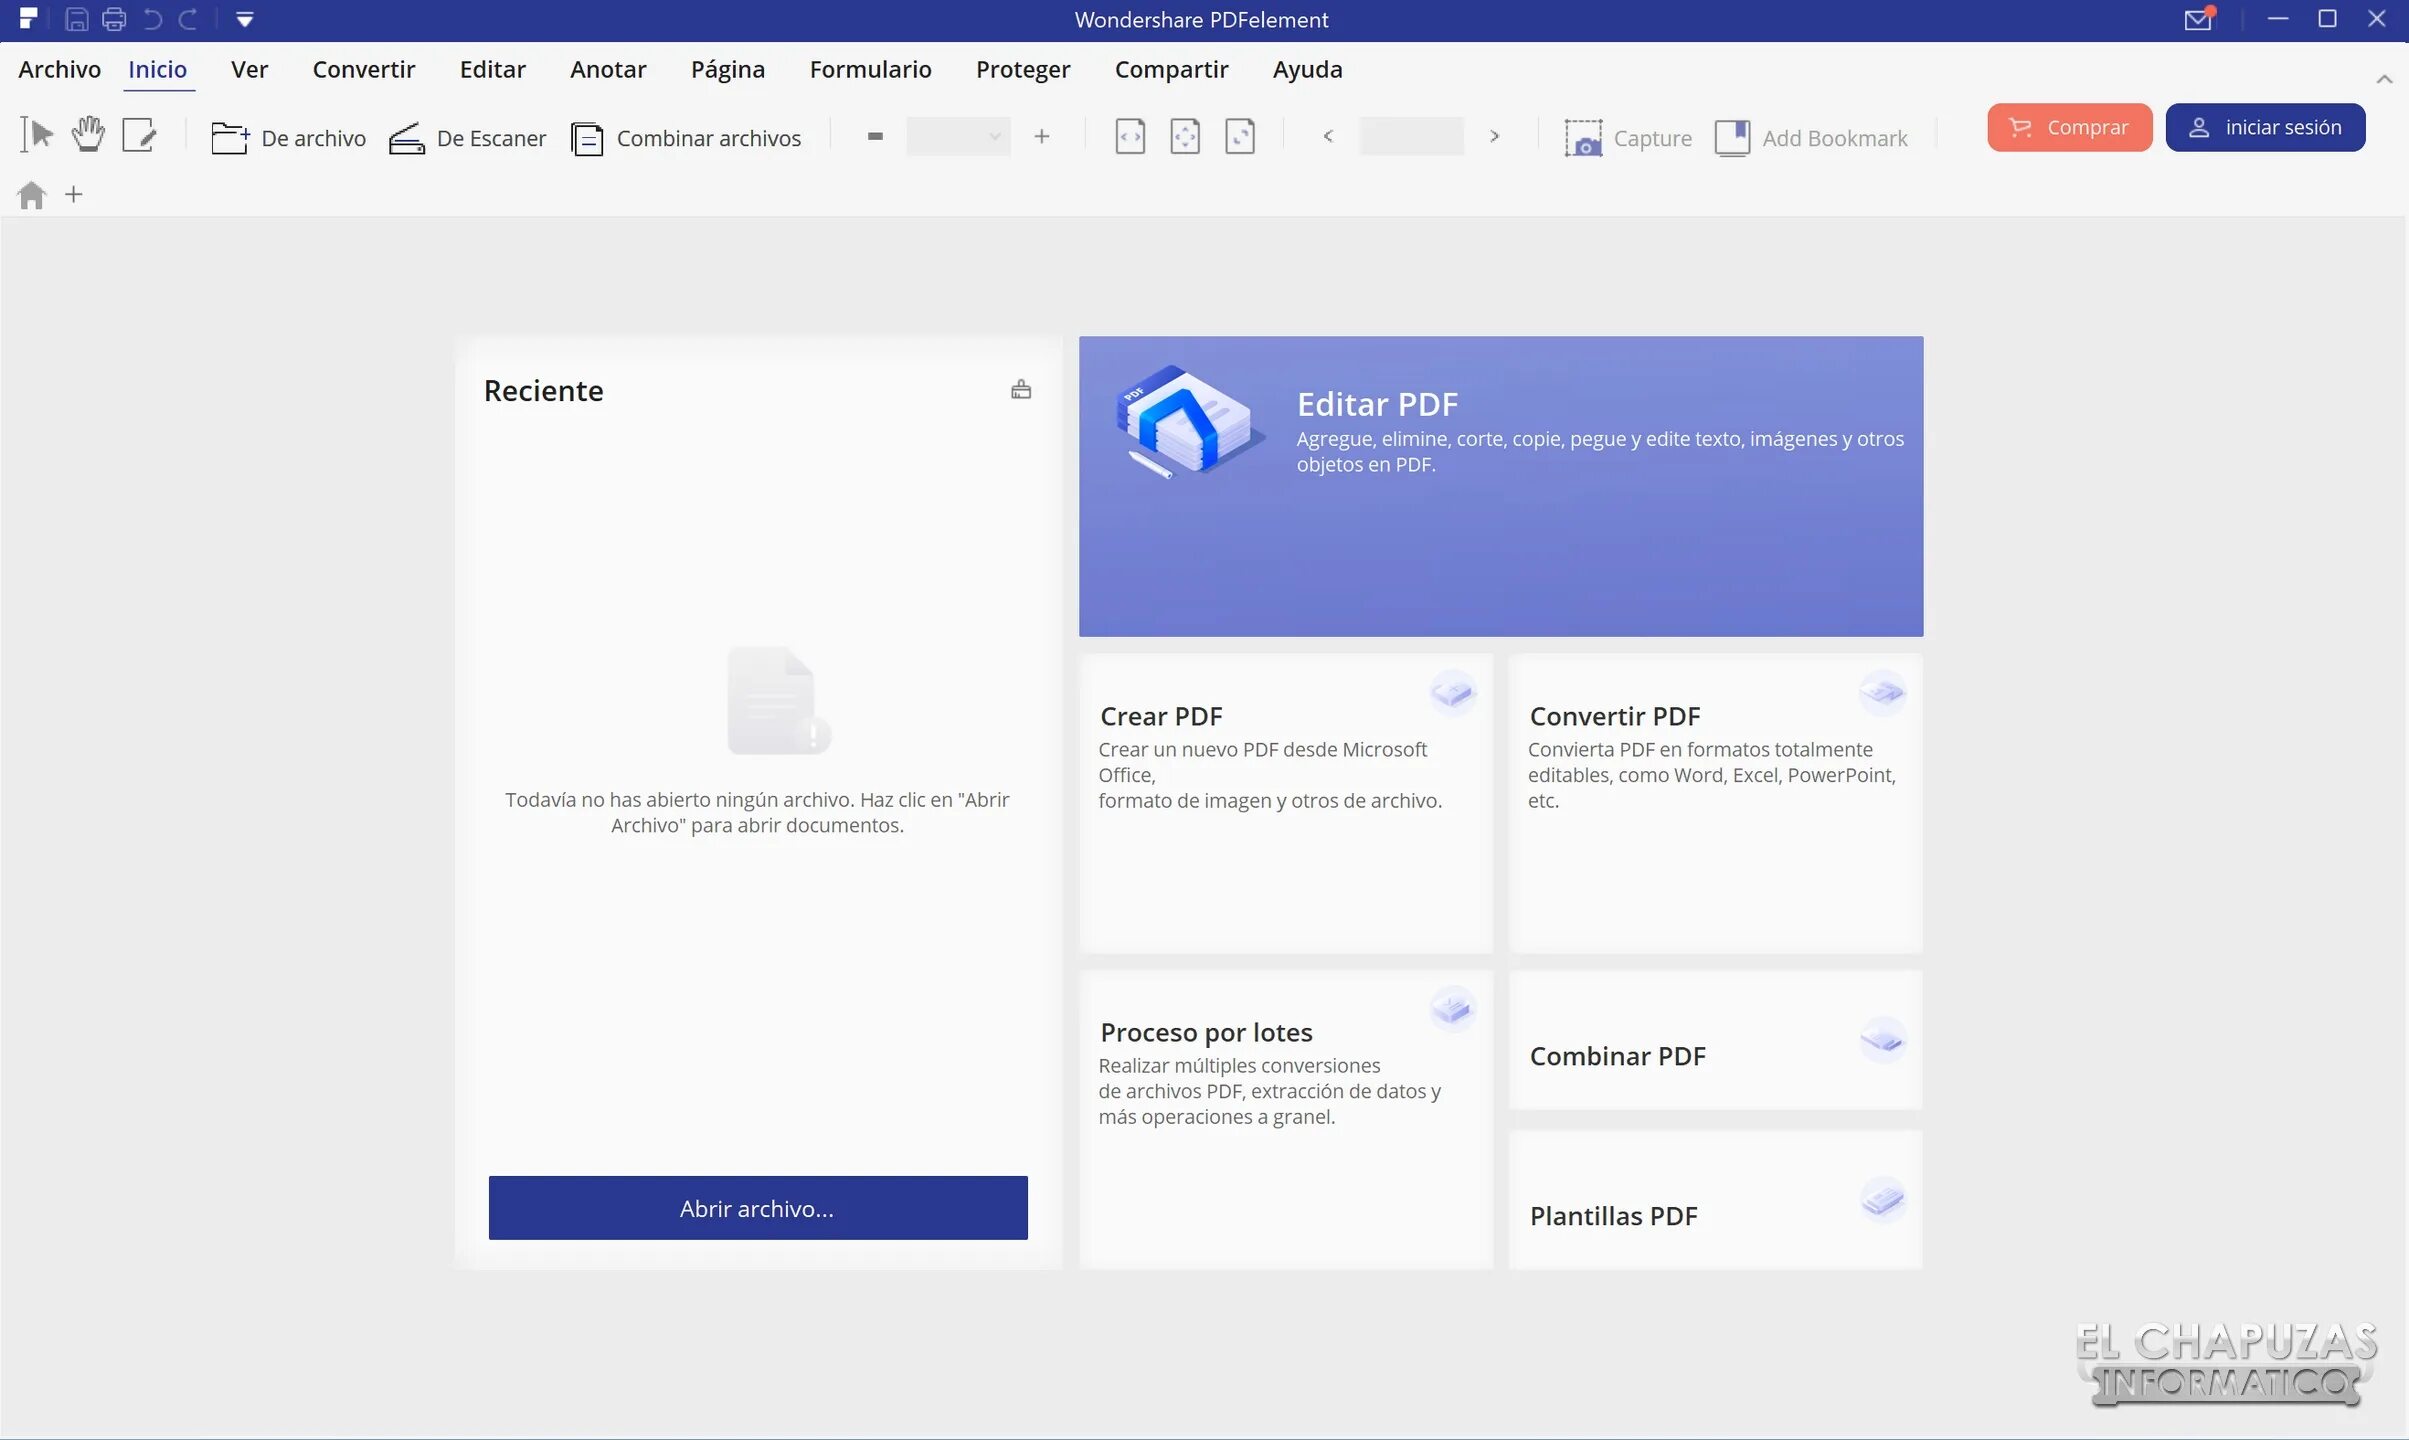Expand the quick access toolbar dropdown arrow

pos(244,19)
